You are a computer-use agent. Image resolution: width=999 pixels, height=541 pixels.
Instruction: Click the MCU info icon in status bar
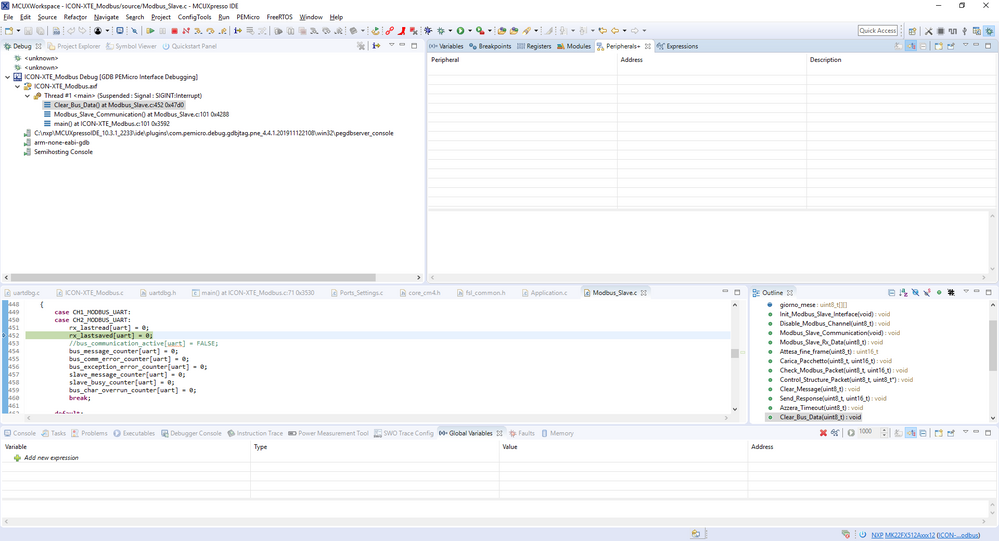863,535
